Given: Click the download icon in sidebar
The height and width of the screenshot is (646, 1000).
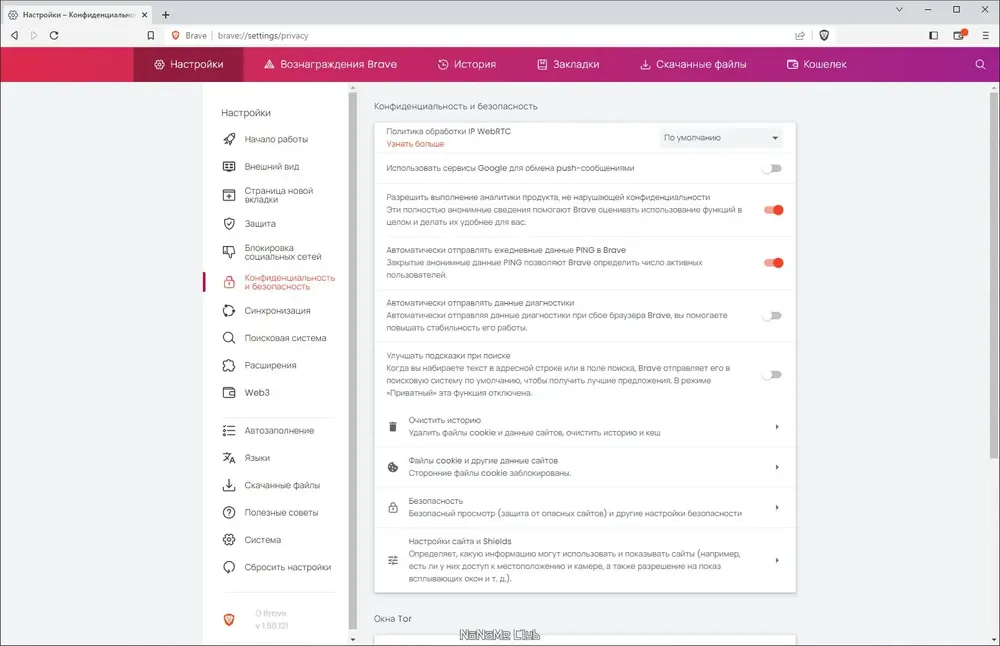Looking at the screenshot, I should (x=229, y=485).
